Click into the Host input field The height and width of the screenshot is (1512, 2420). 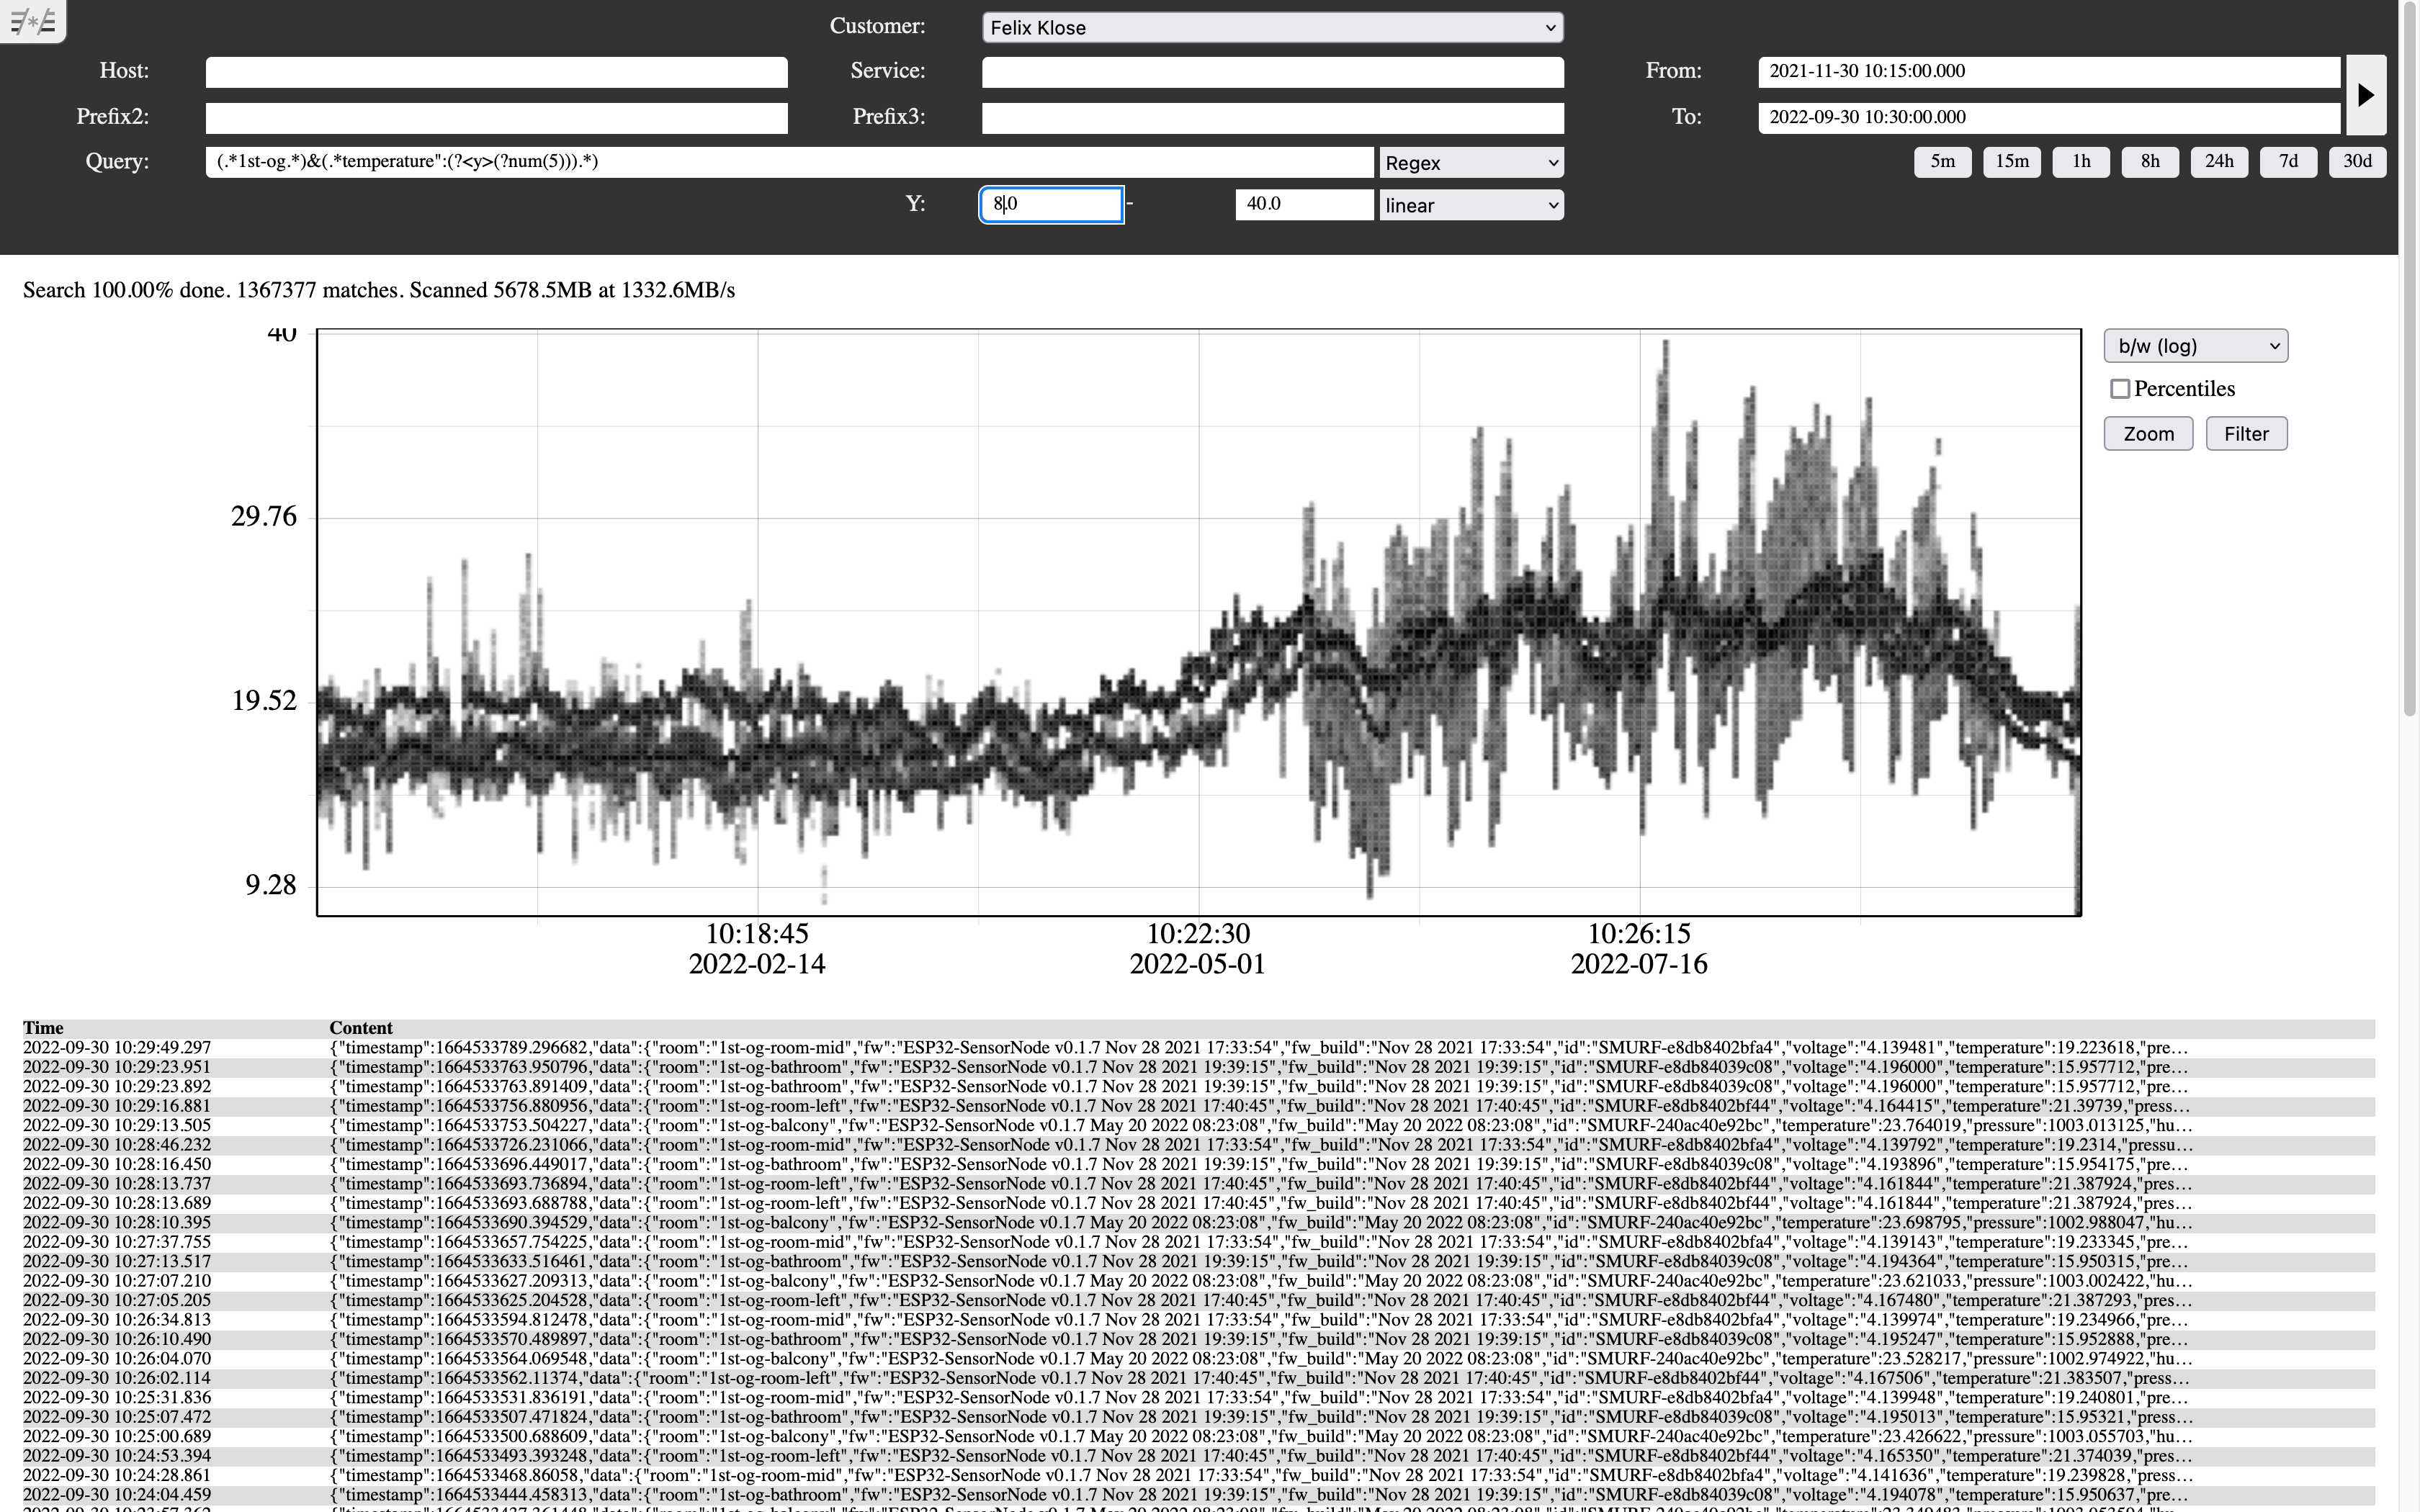496,72
